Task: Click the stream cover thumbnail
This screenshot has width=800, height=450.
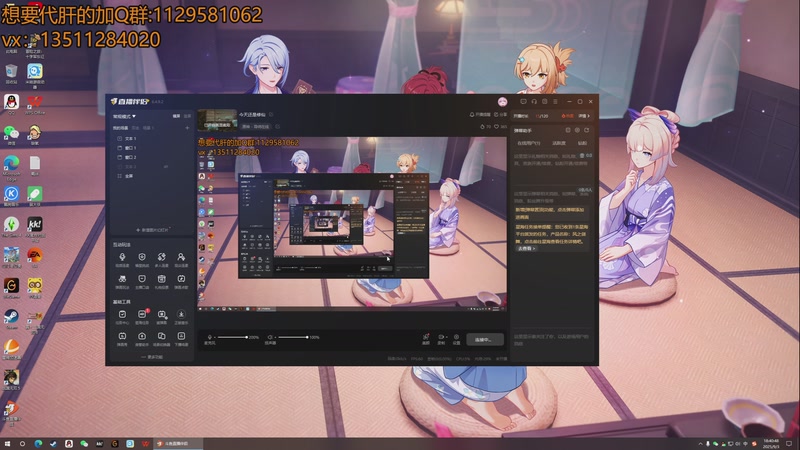Action: click(217, 120)
